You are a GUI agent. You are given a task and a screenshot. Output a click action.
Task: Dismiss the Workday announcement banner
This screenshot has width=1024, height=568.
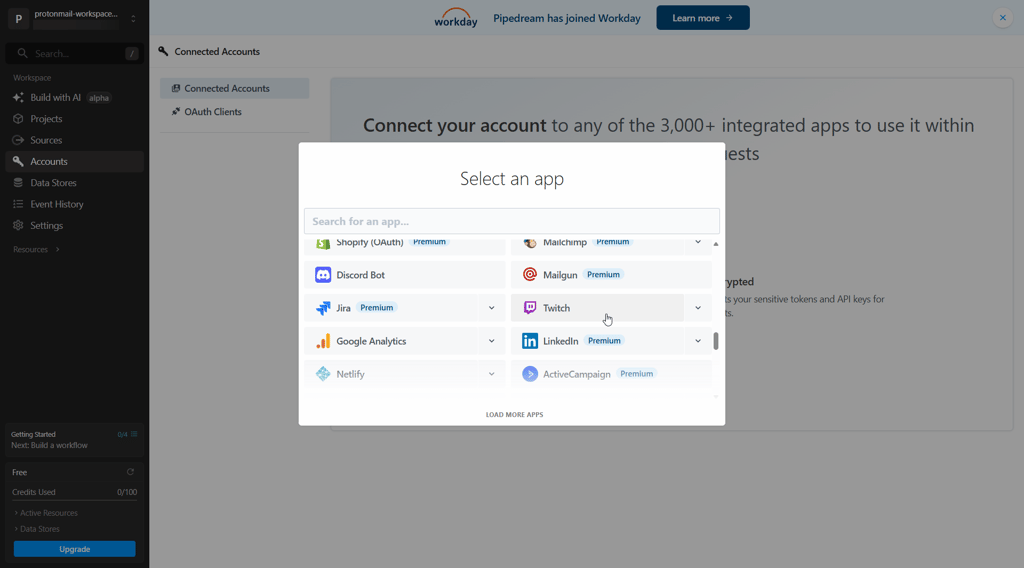click(1002, 18)
